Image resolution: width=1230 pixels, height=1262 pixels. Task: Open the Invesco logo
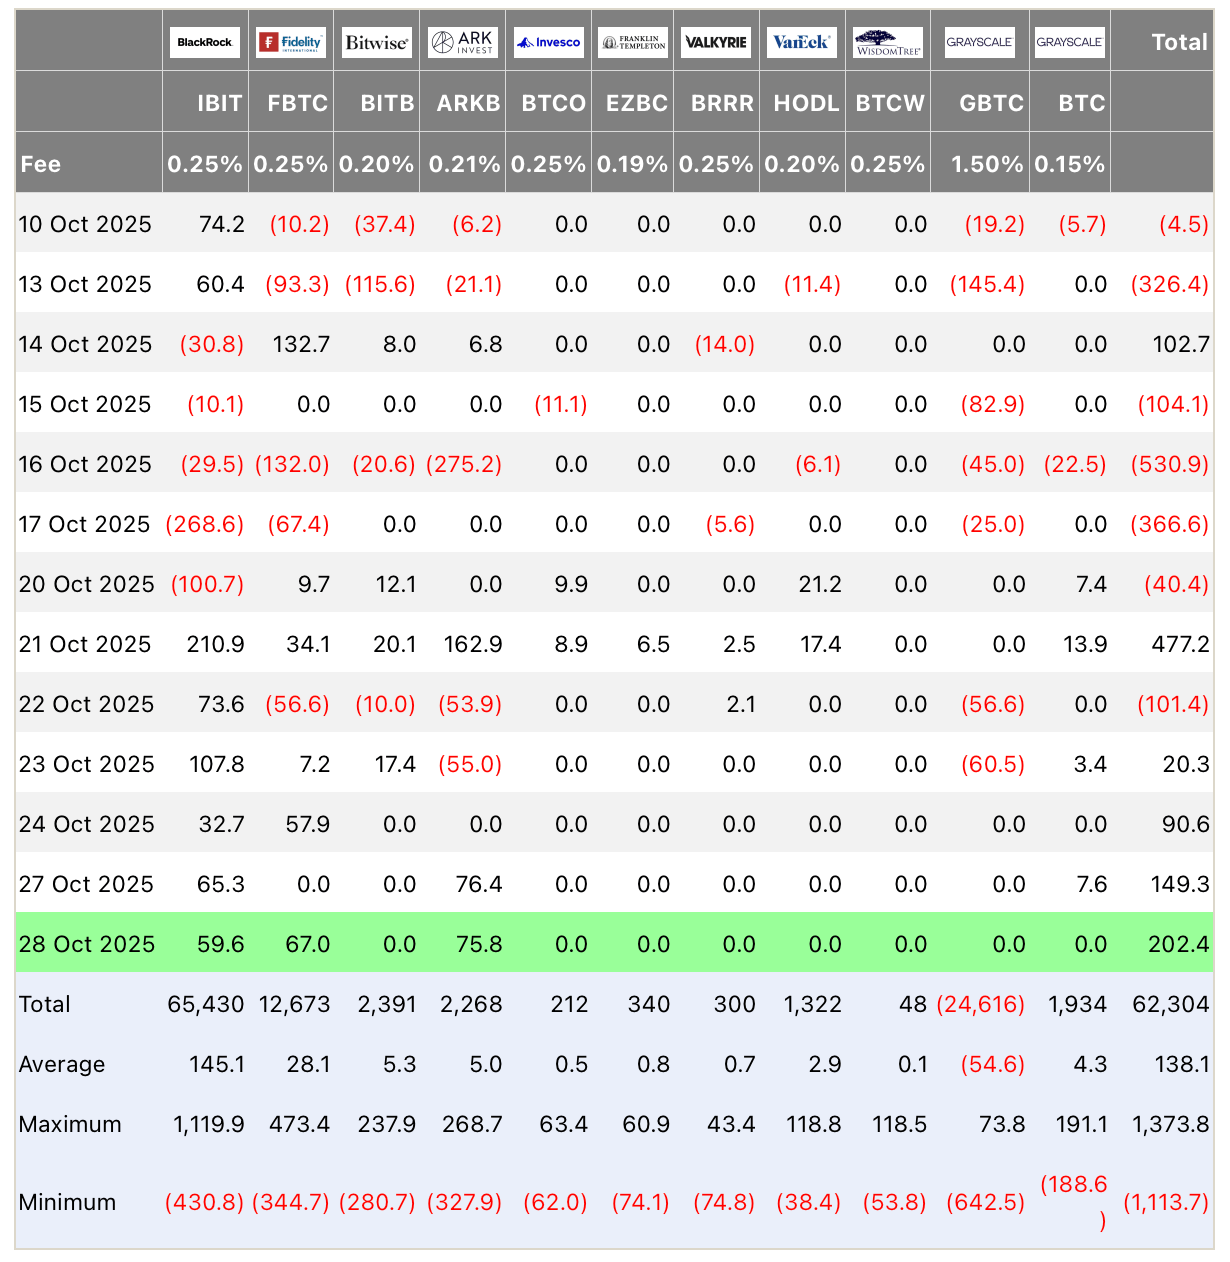(x=548, y=42)
